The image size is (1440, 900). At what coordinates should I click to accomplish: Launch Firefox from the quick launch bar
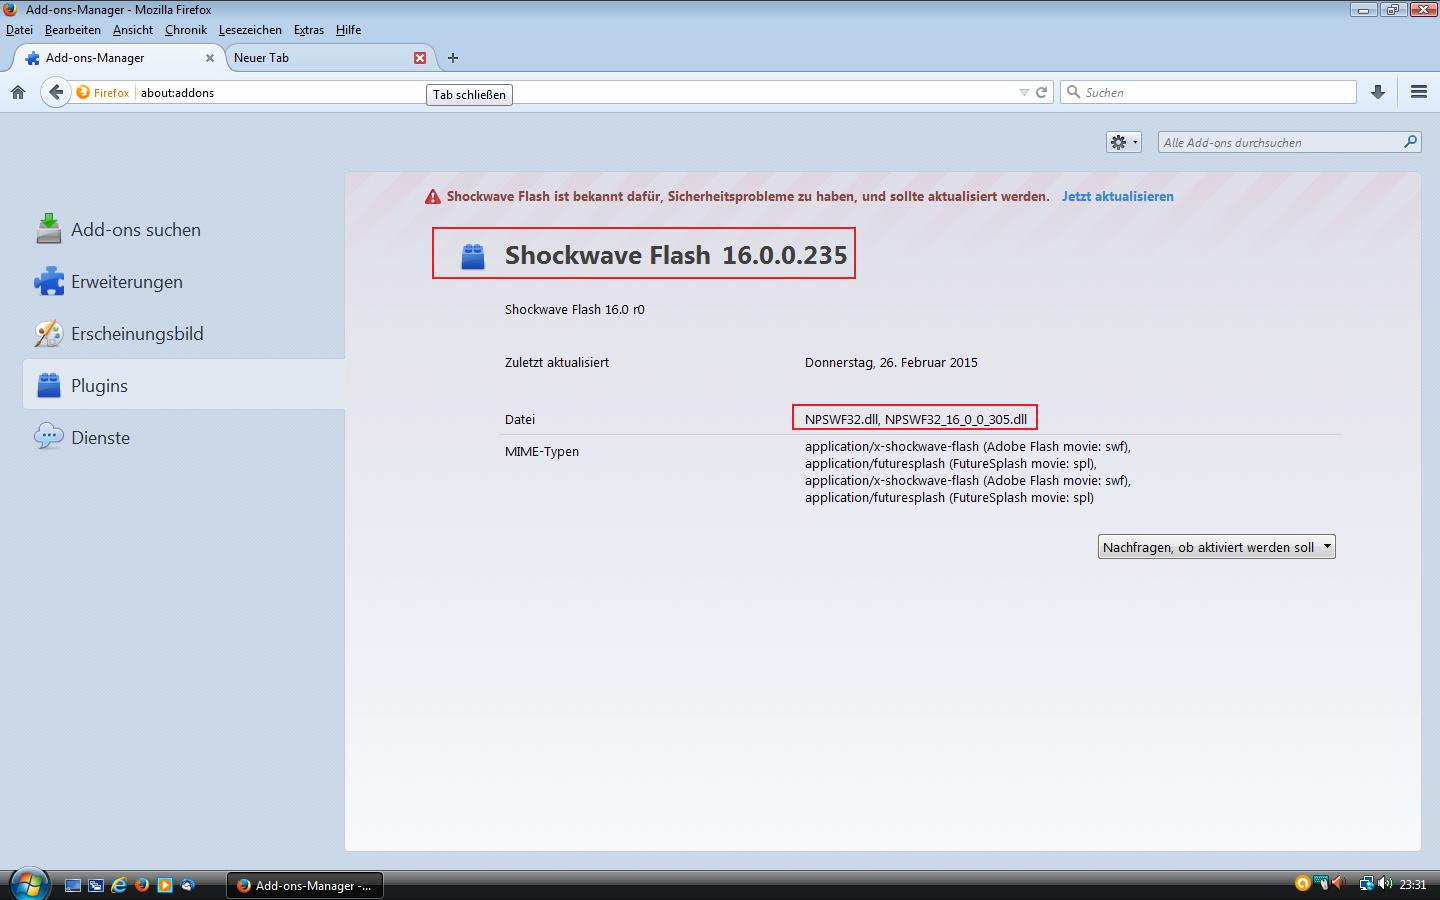[142, 885]
